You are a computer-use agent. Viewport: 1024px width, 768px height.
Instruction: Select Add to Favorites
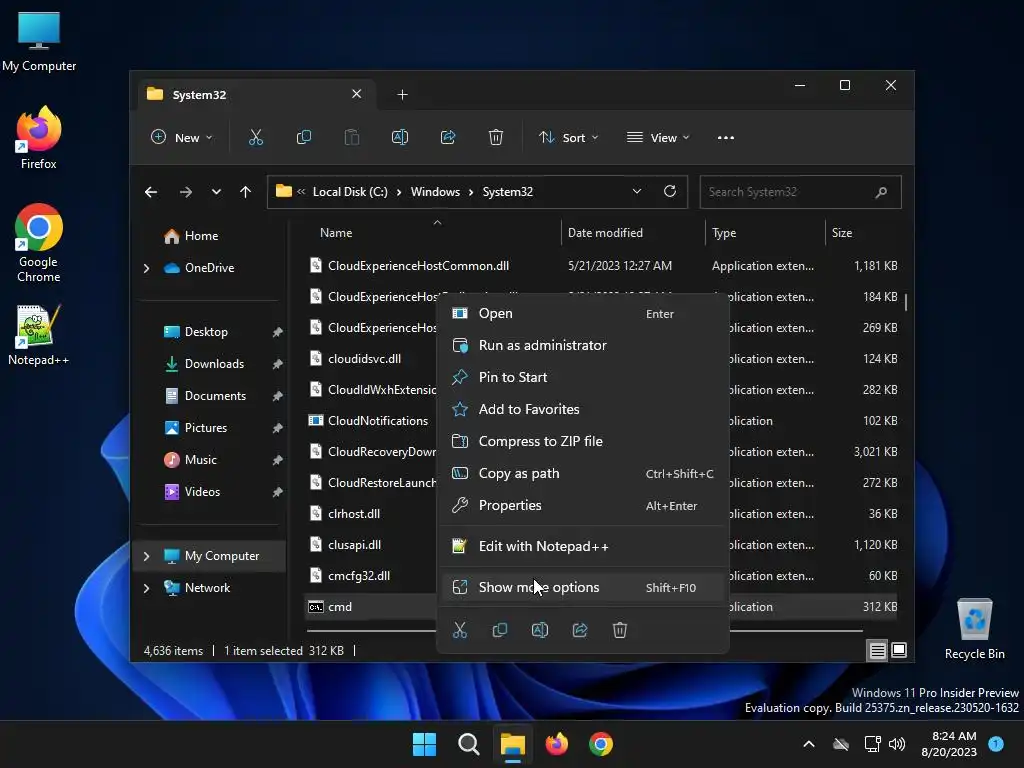[x=583, y=409]
